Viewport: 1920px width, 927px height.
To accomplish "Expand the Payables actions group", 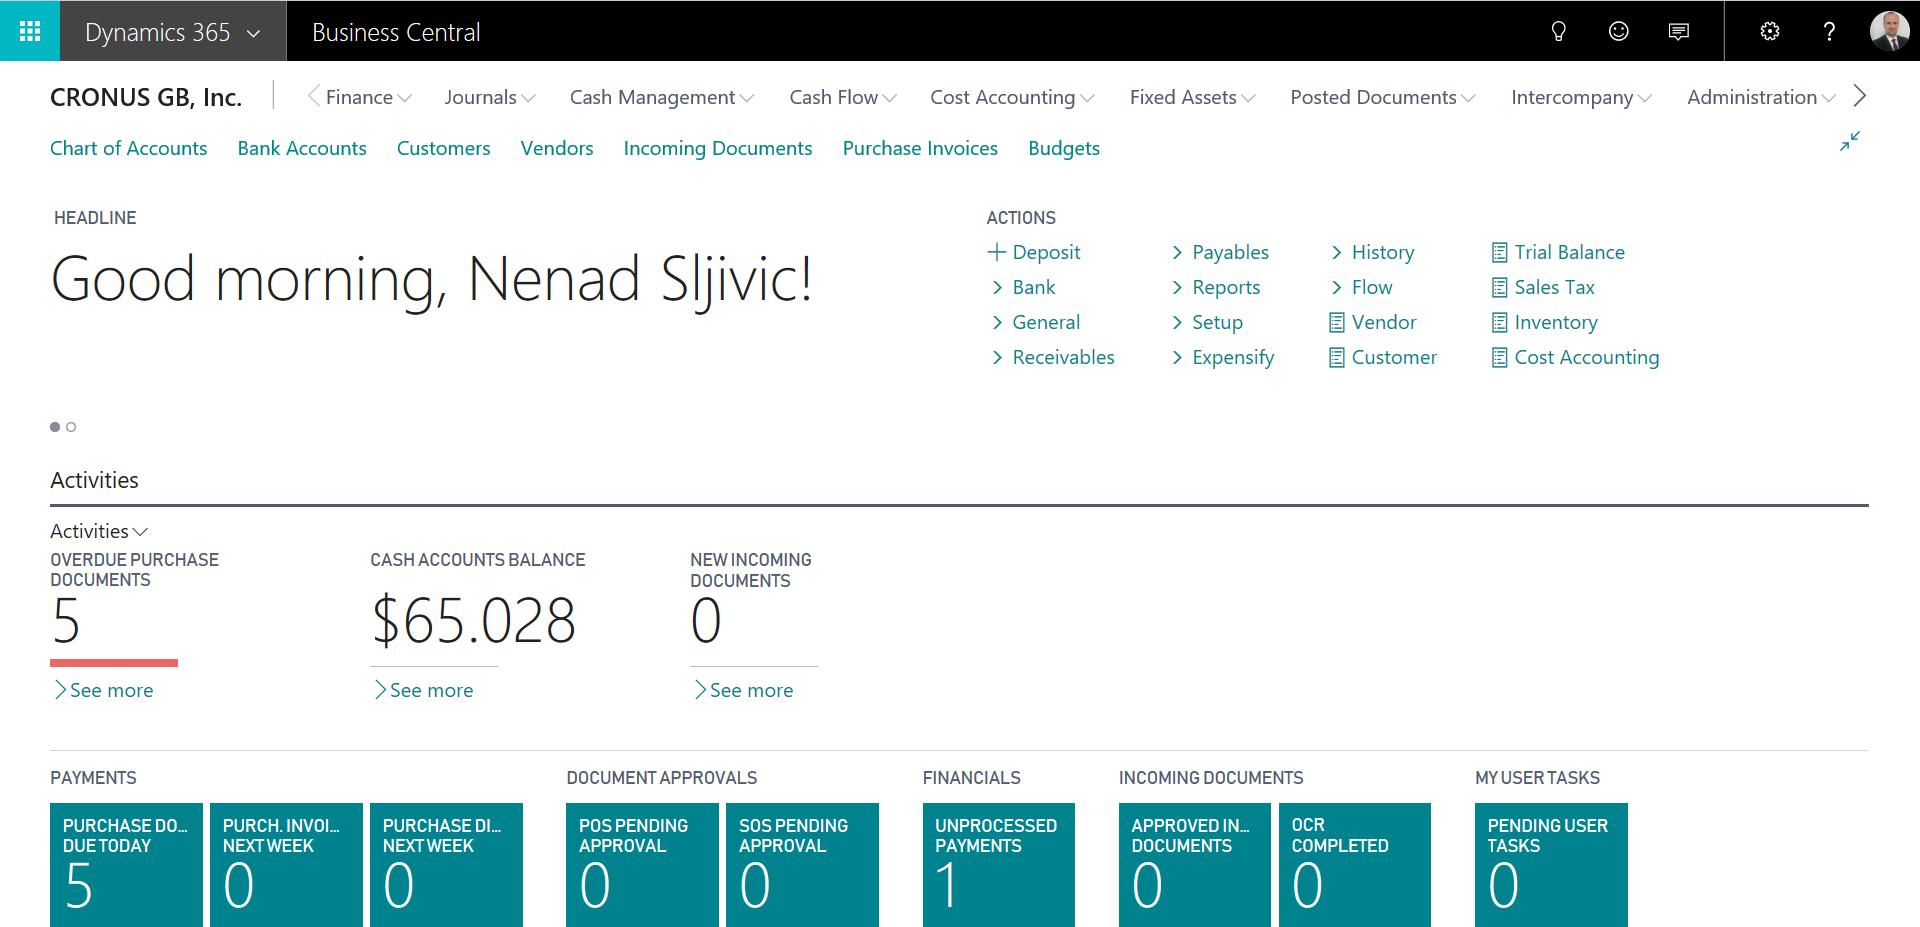I will (x=1220, y=252).
